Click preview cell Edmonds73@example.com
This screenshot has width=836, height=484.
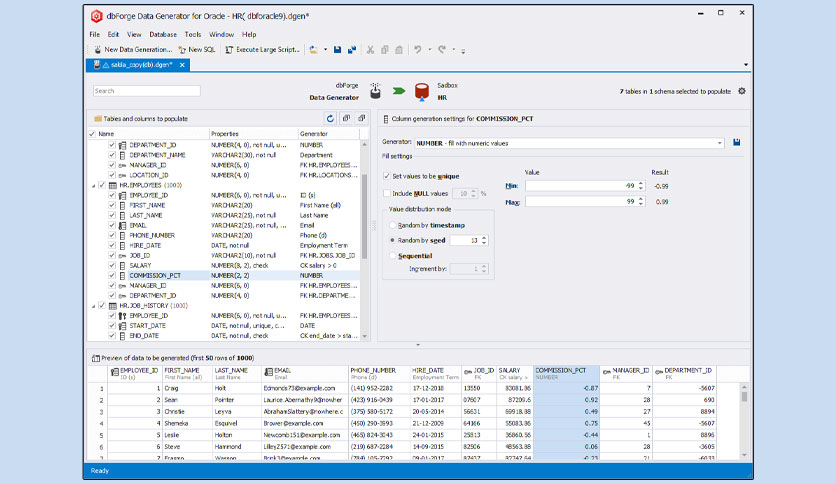[304, 389]
